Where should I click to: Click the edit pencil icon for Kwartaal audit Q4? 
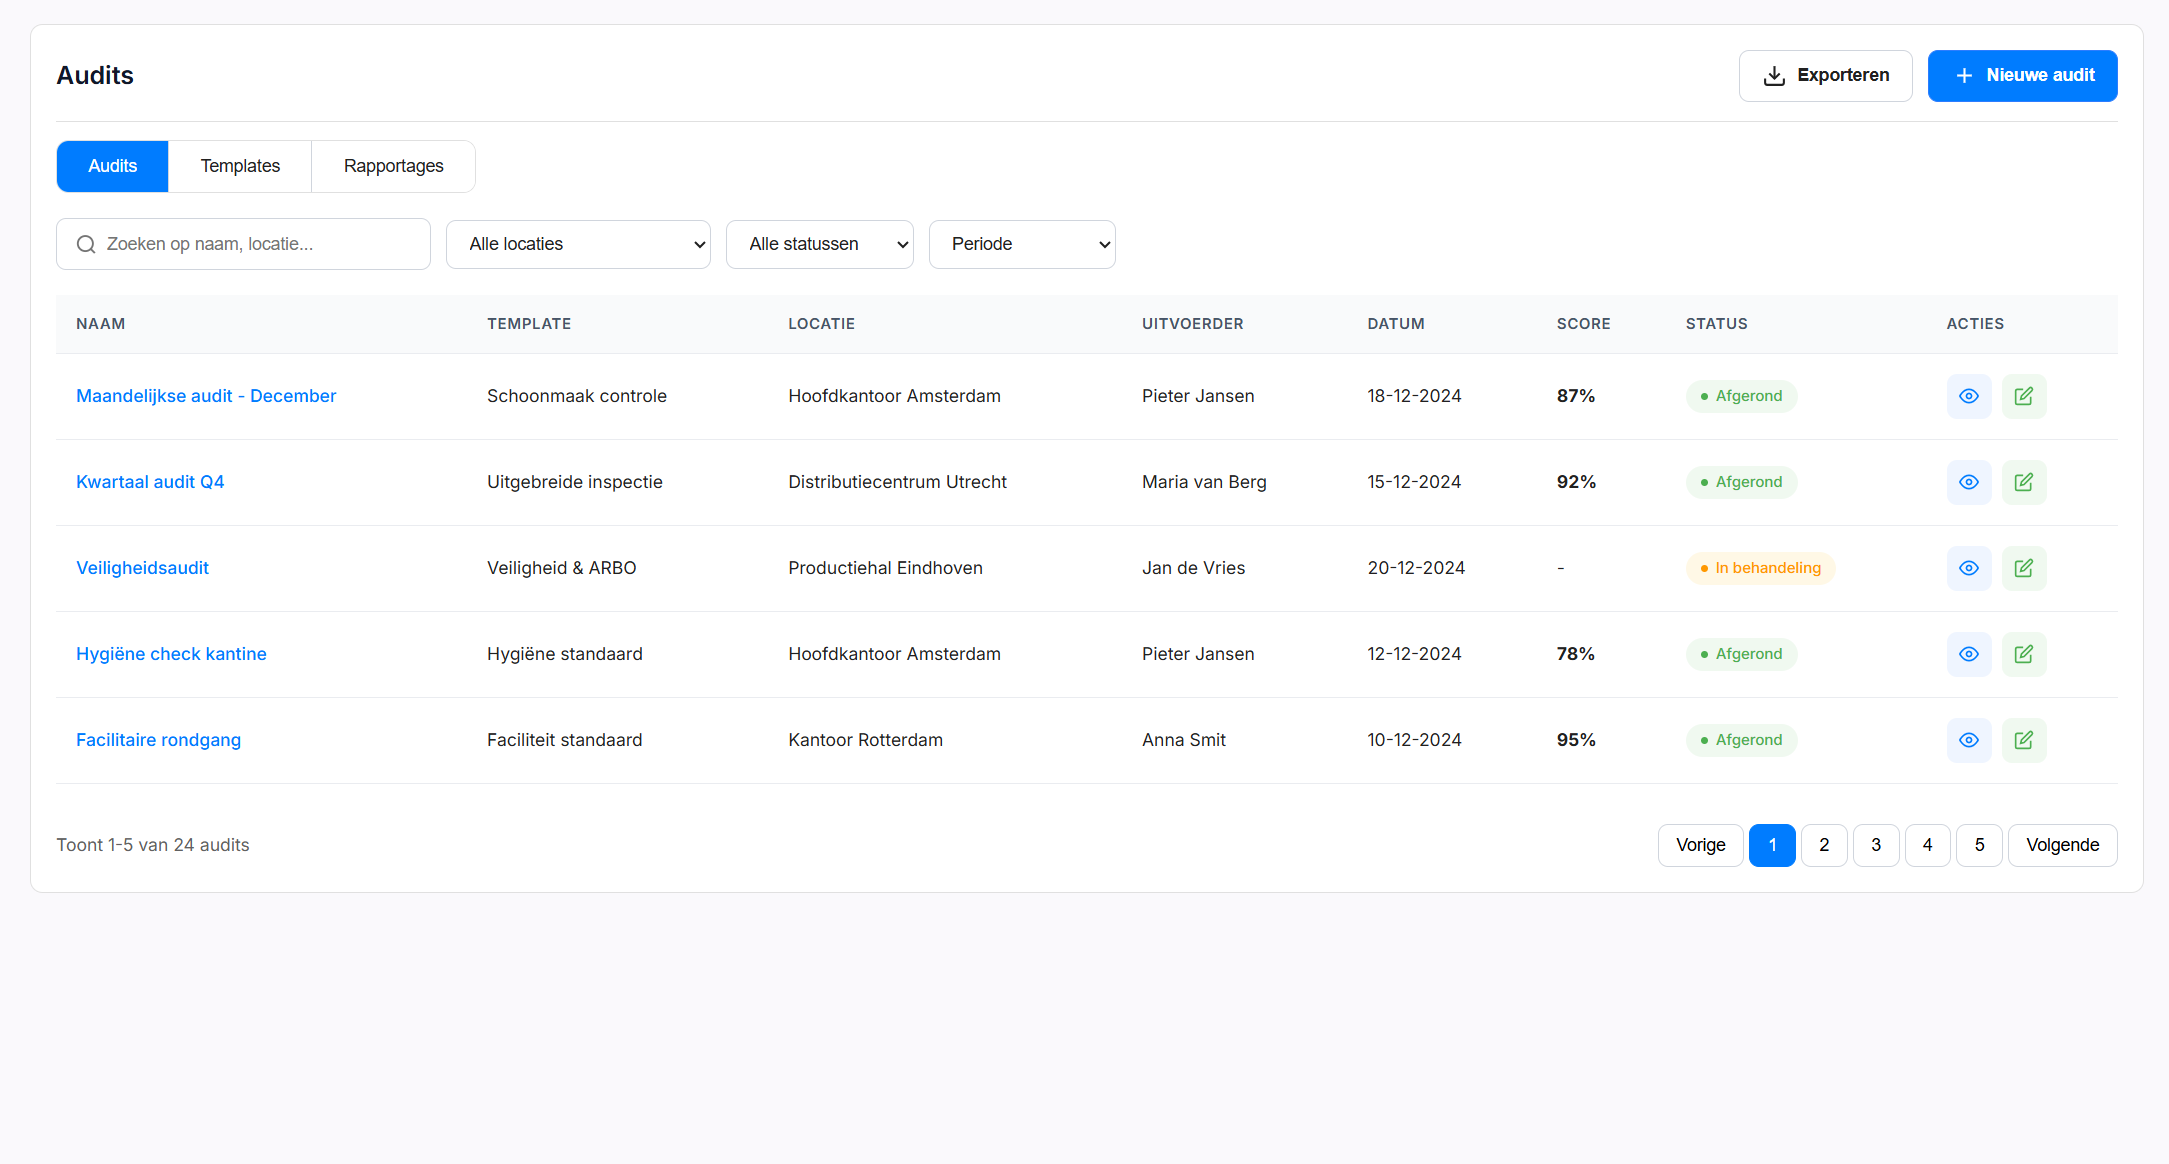coord(2024,482)
